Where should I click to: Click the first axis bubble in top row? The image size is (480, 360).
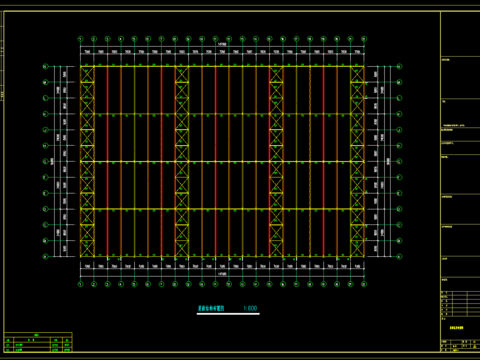(x=80, y=39)
